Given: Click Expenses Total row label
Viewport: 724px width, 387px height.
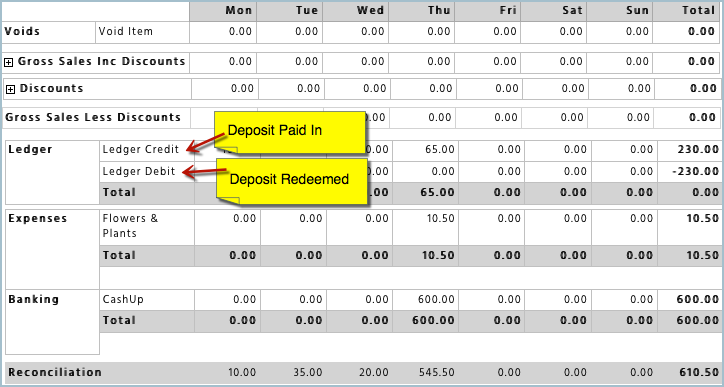Looking at the screenshot, I should point(119,255).
